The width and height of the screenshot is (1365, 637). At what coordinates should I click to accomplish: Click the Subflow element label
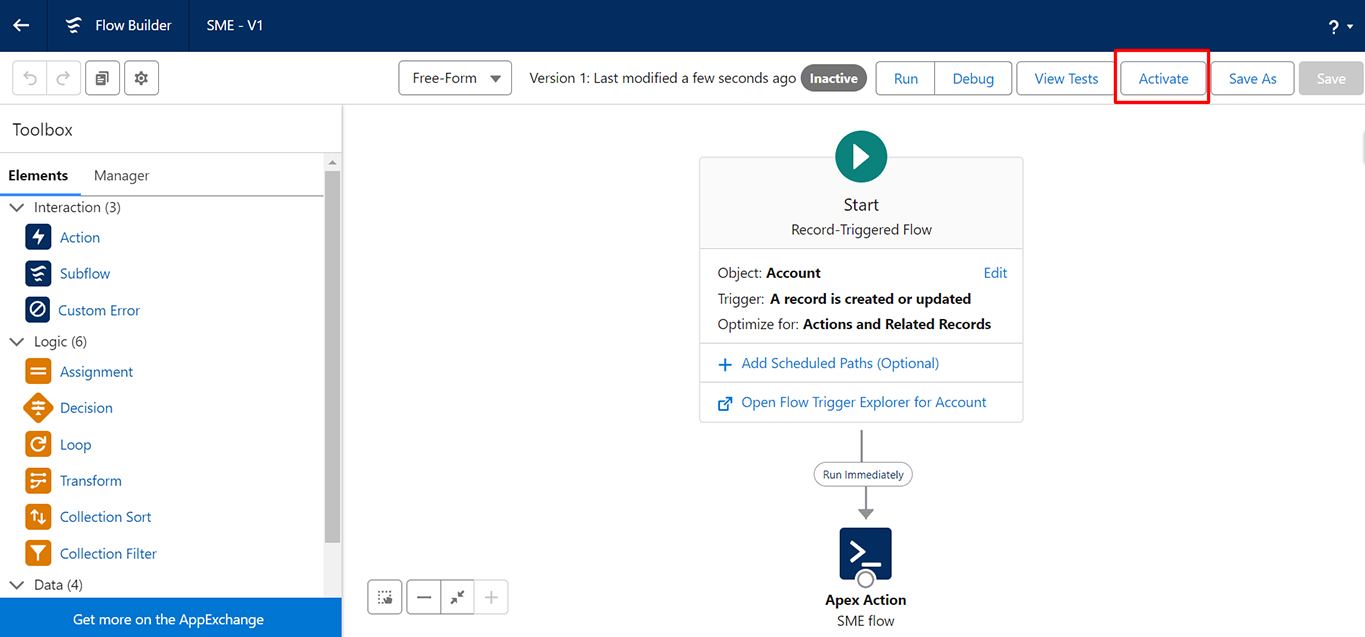pos(85,273)
